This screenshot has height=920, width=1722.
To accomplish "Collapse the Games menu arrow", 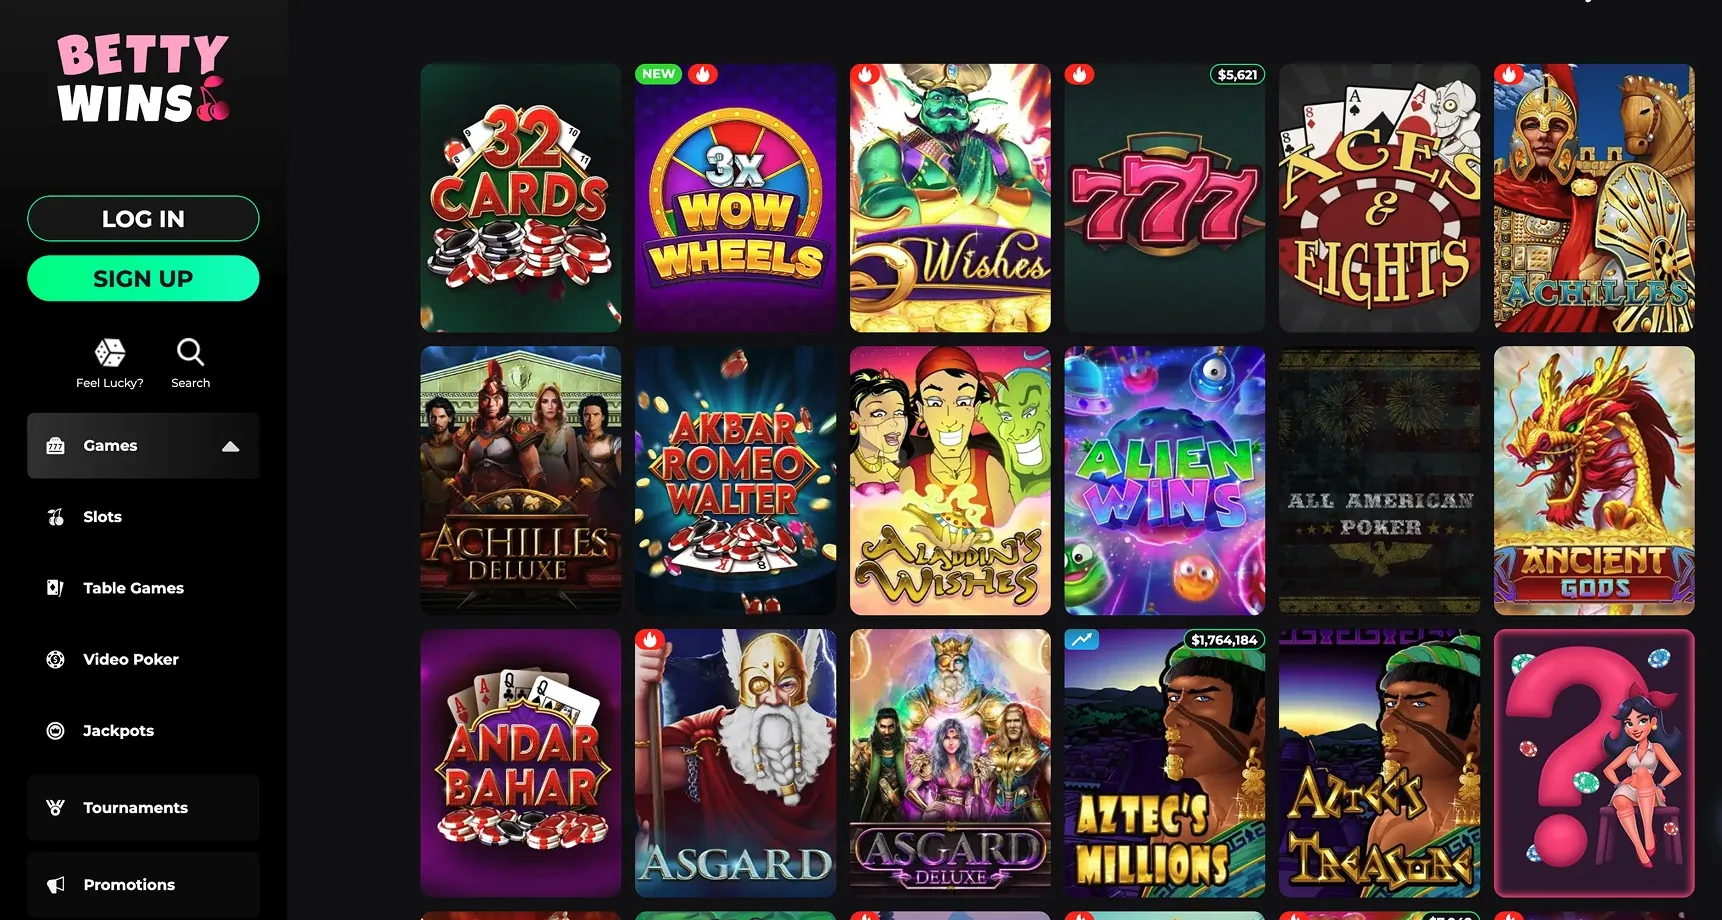I will 231,446.
